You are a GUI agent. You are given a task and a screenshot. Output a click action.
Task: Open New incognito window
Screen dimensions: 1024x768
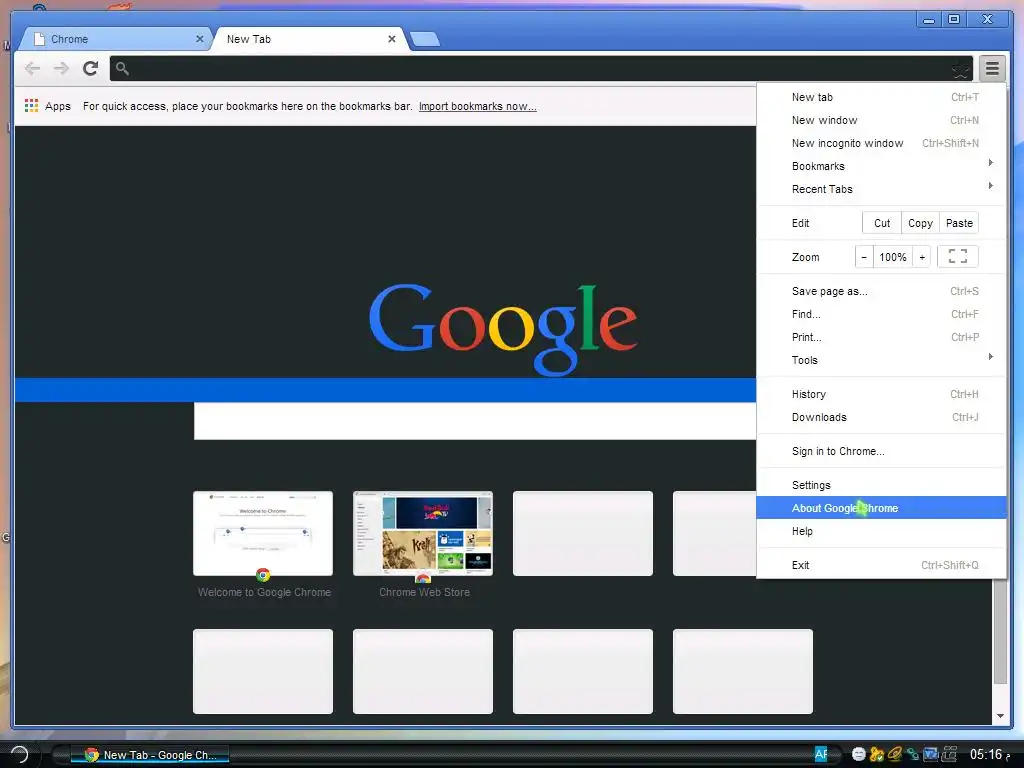[881, 143]
